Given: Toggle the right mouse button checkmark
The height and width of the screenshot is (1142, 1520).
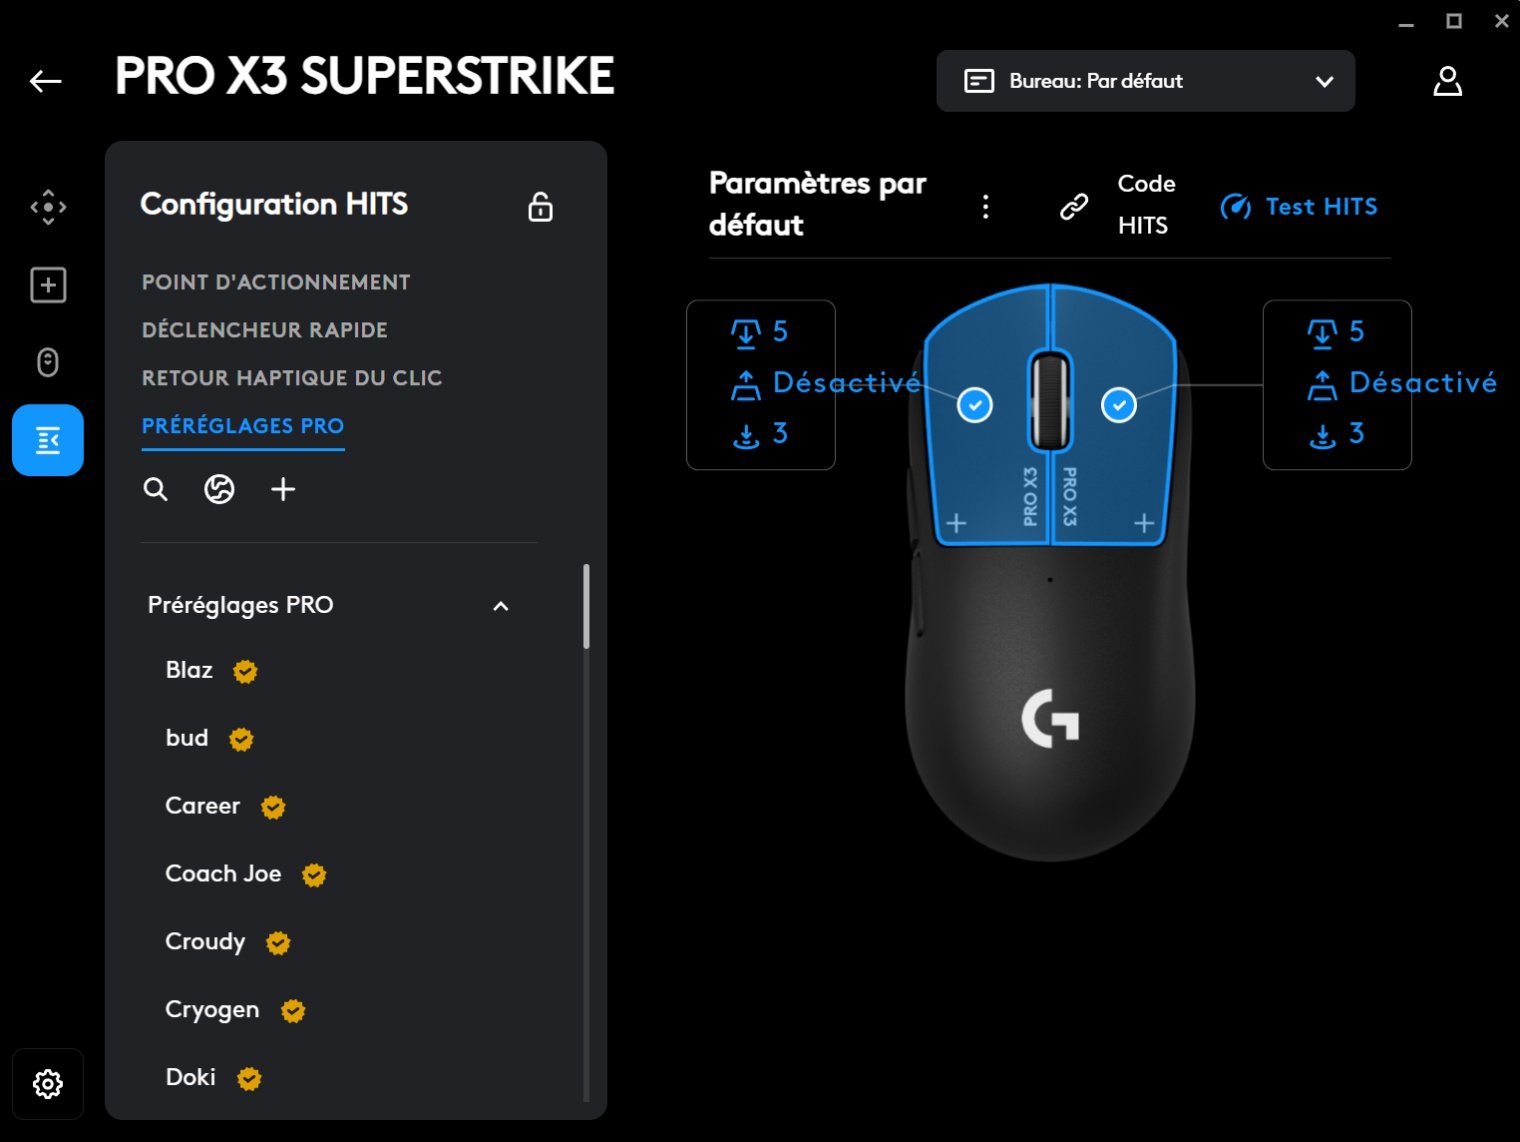Looking at the screenshot, I should (1119, 405).
